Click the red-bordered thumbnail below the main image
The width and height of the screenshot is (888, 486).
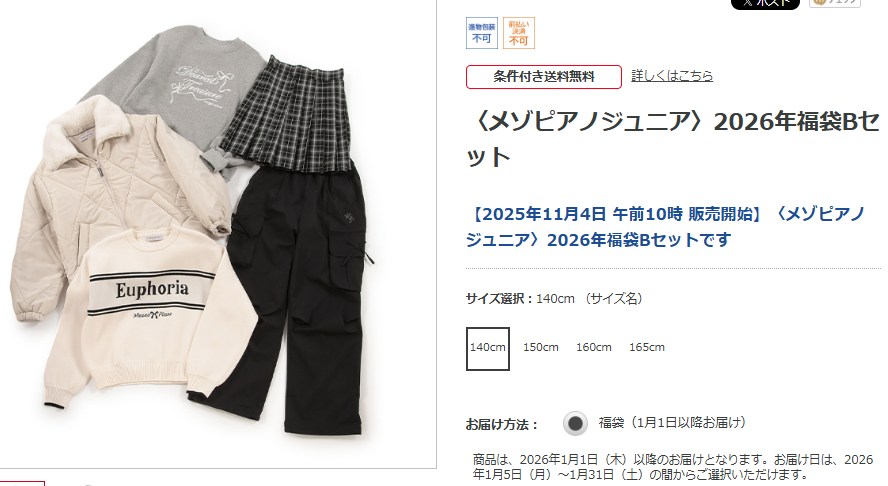click(22, 483)
